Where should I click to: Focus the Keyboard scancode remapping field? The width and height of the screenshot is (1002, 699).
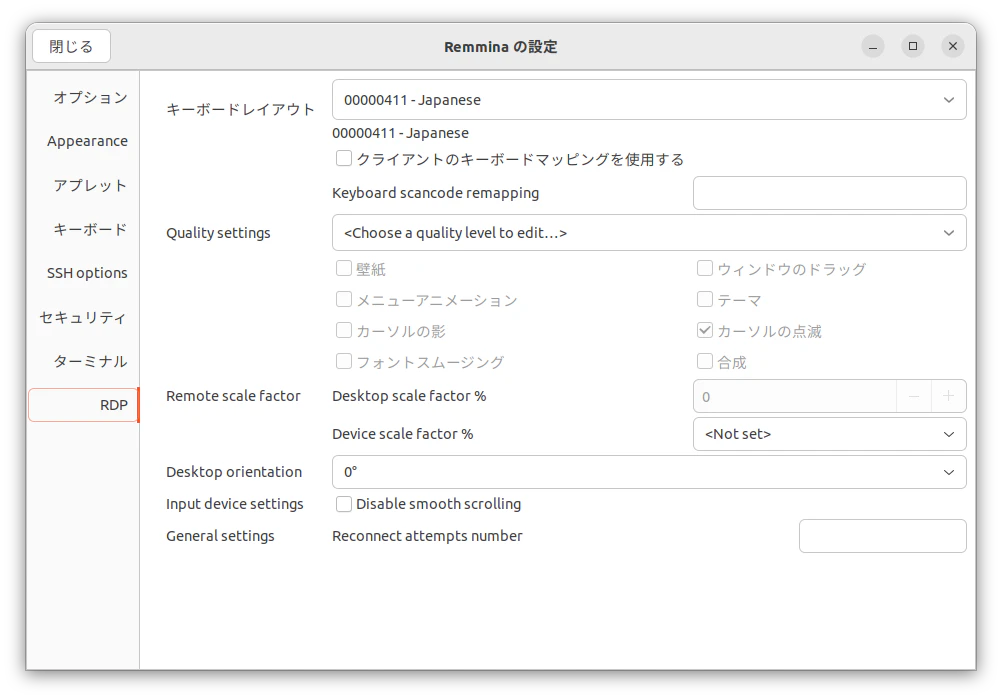click(x=829, y=193)
